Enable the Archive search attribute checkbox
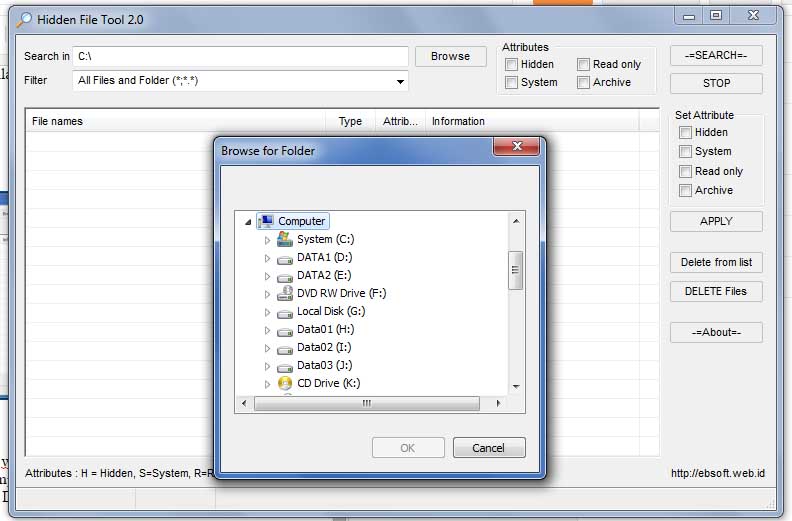 click(583, 82)
